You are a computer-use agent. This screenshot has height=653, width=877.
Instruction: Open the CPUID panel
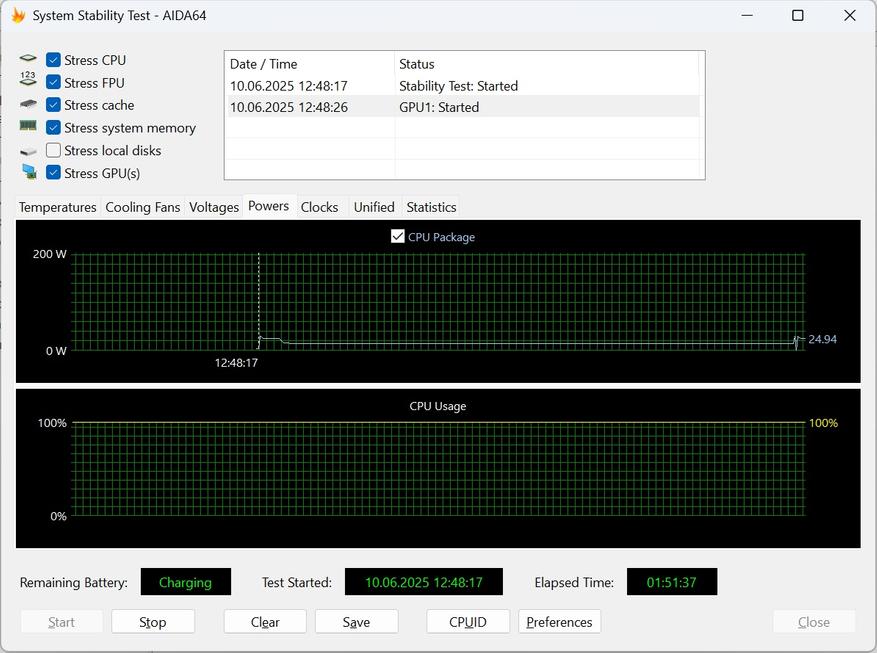click(468, 622)
